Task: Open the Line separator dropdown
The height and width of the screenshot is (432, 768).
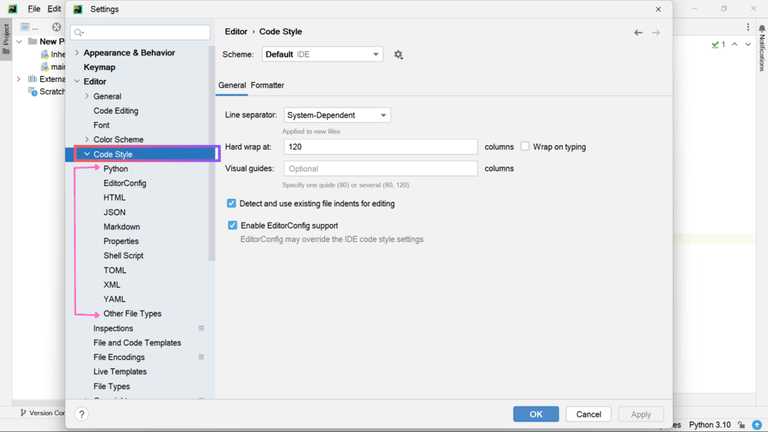Action: 337,115
